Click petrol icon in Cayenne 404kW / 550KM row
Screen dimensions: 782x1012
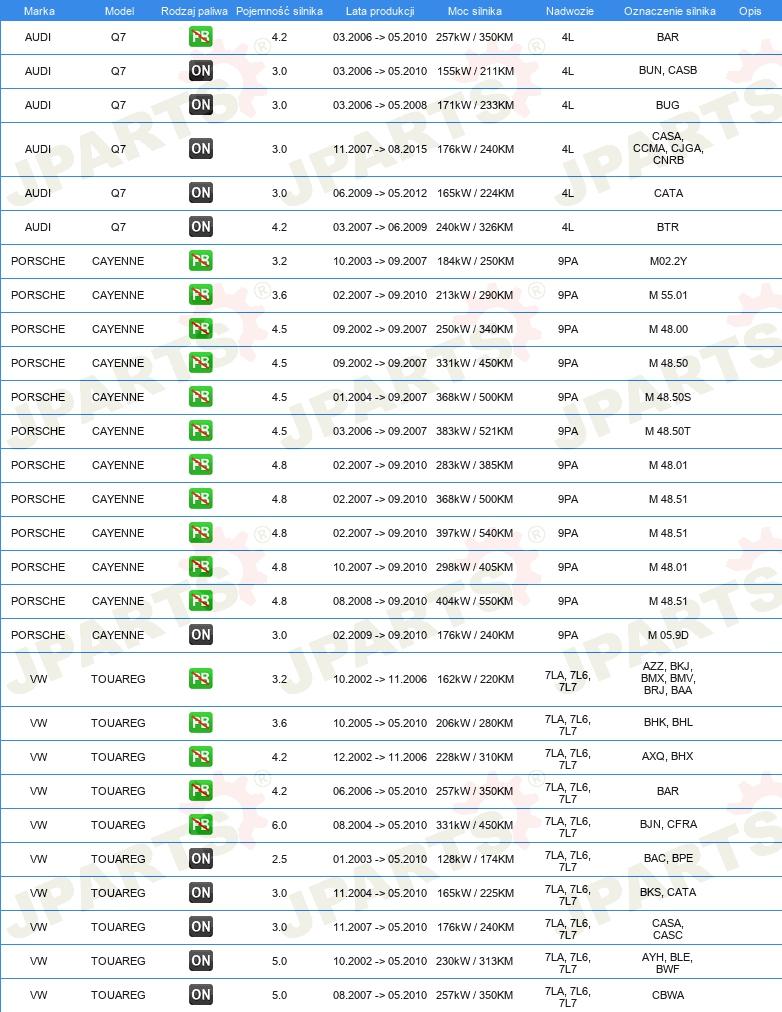(201, 600)
